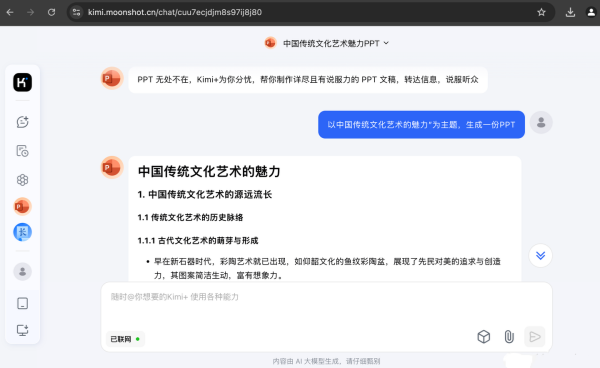
Task: Jump to bottom with double-chevron button
Action: tap(540, 256)
